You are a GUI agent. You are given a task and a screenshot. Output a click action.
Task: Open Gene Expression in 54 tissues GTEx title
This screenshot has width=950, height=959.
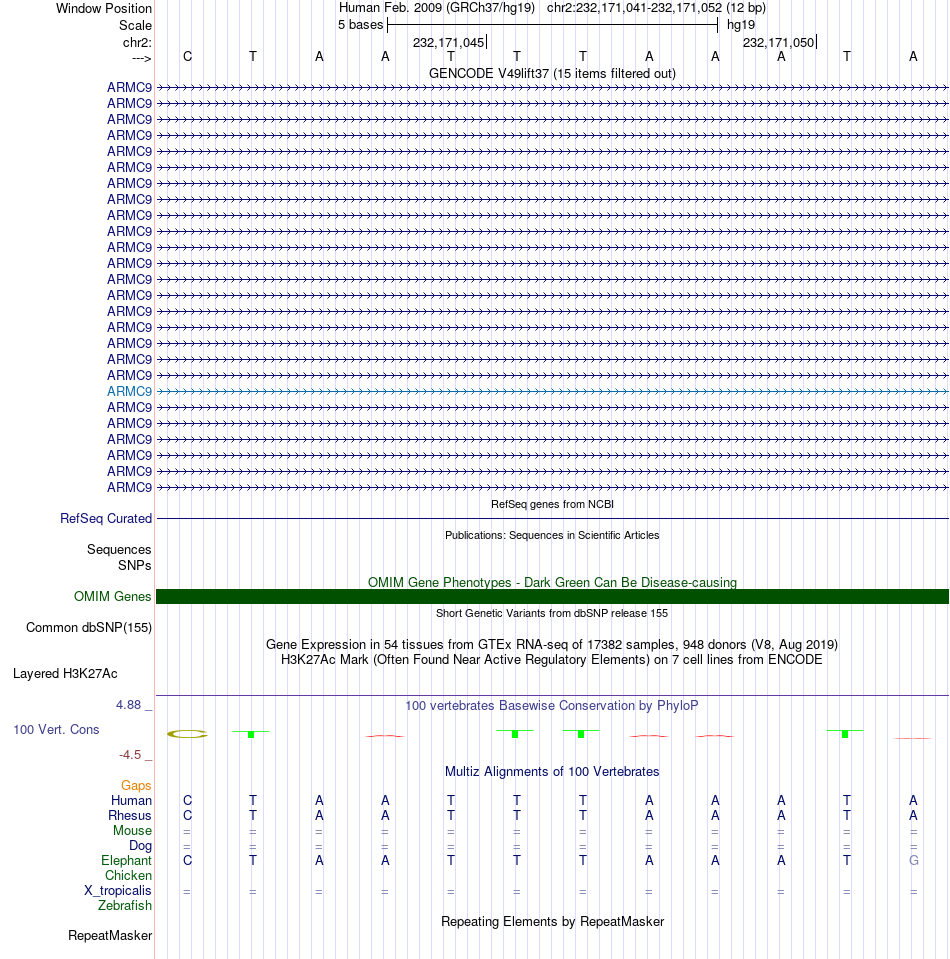(552, 645)
